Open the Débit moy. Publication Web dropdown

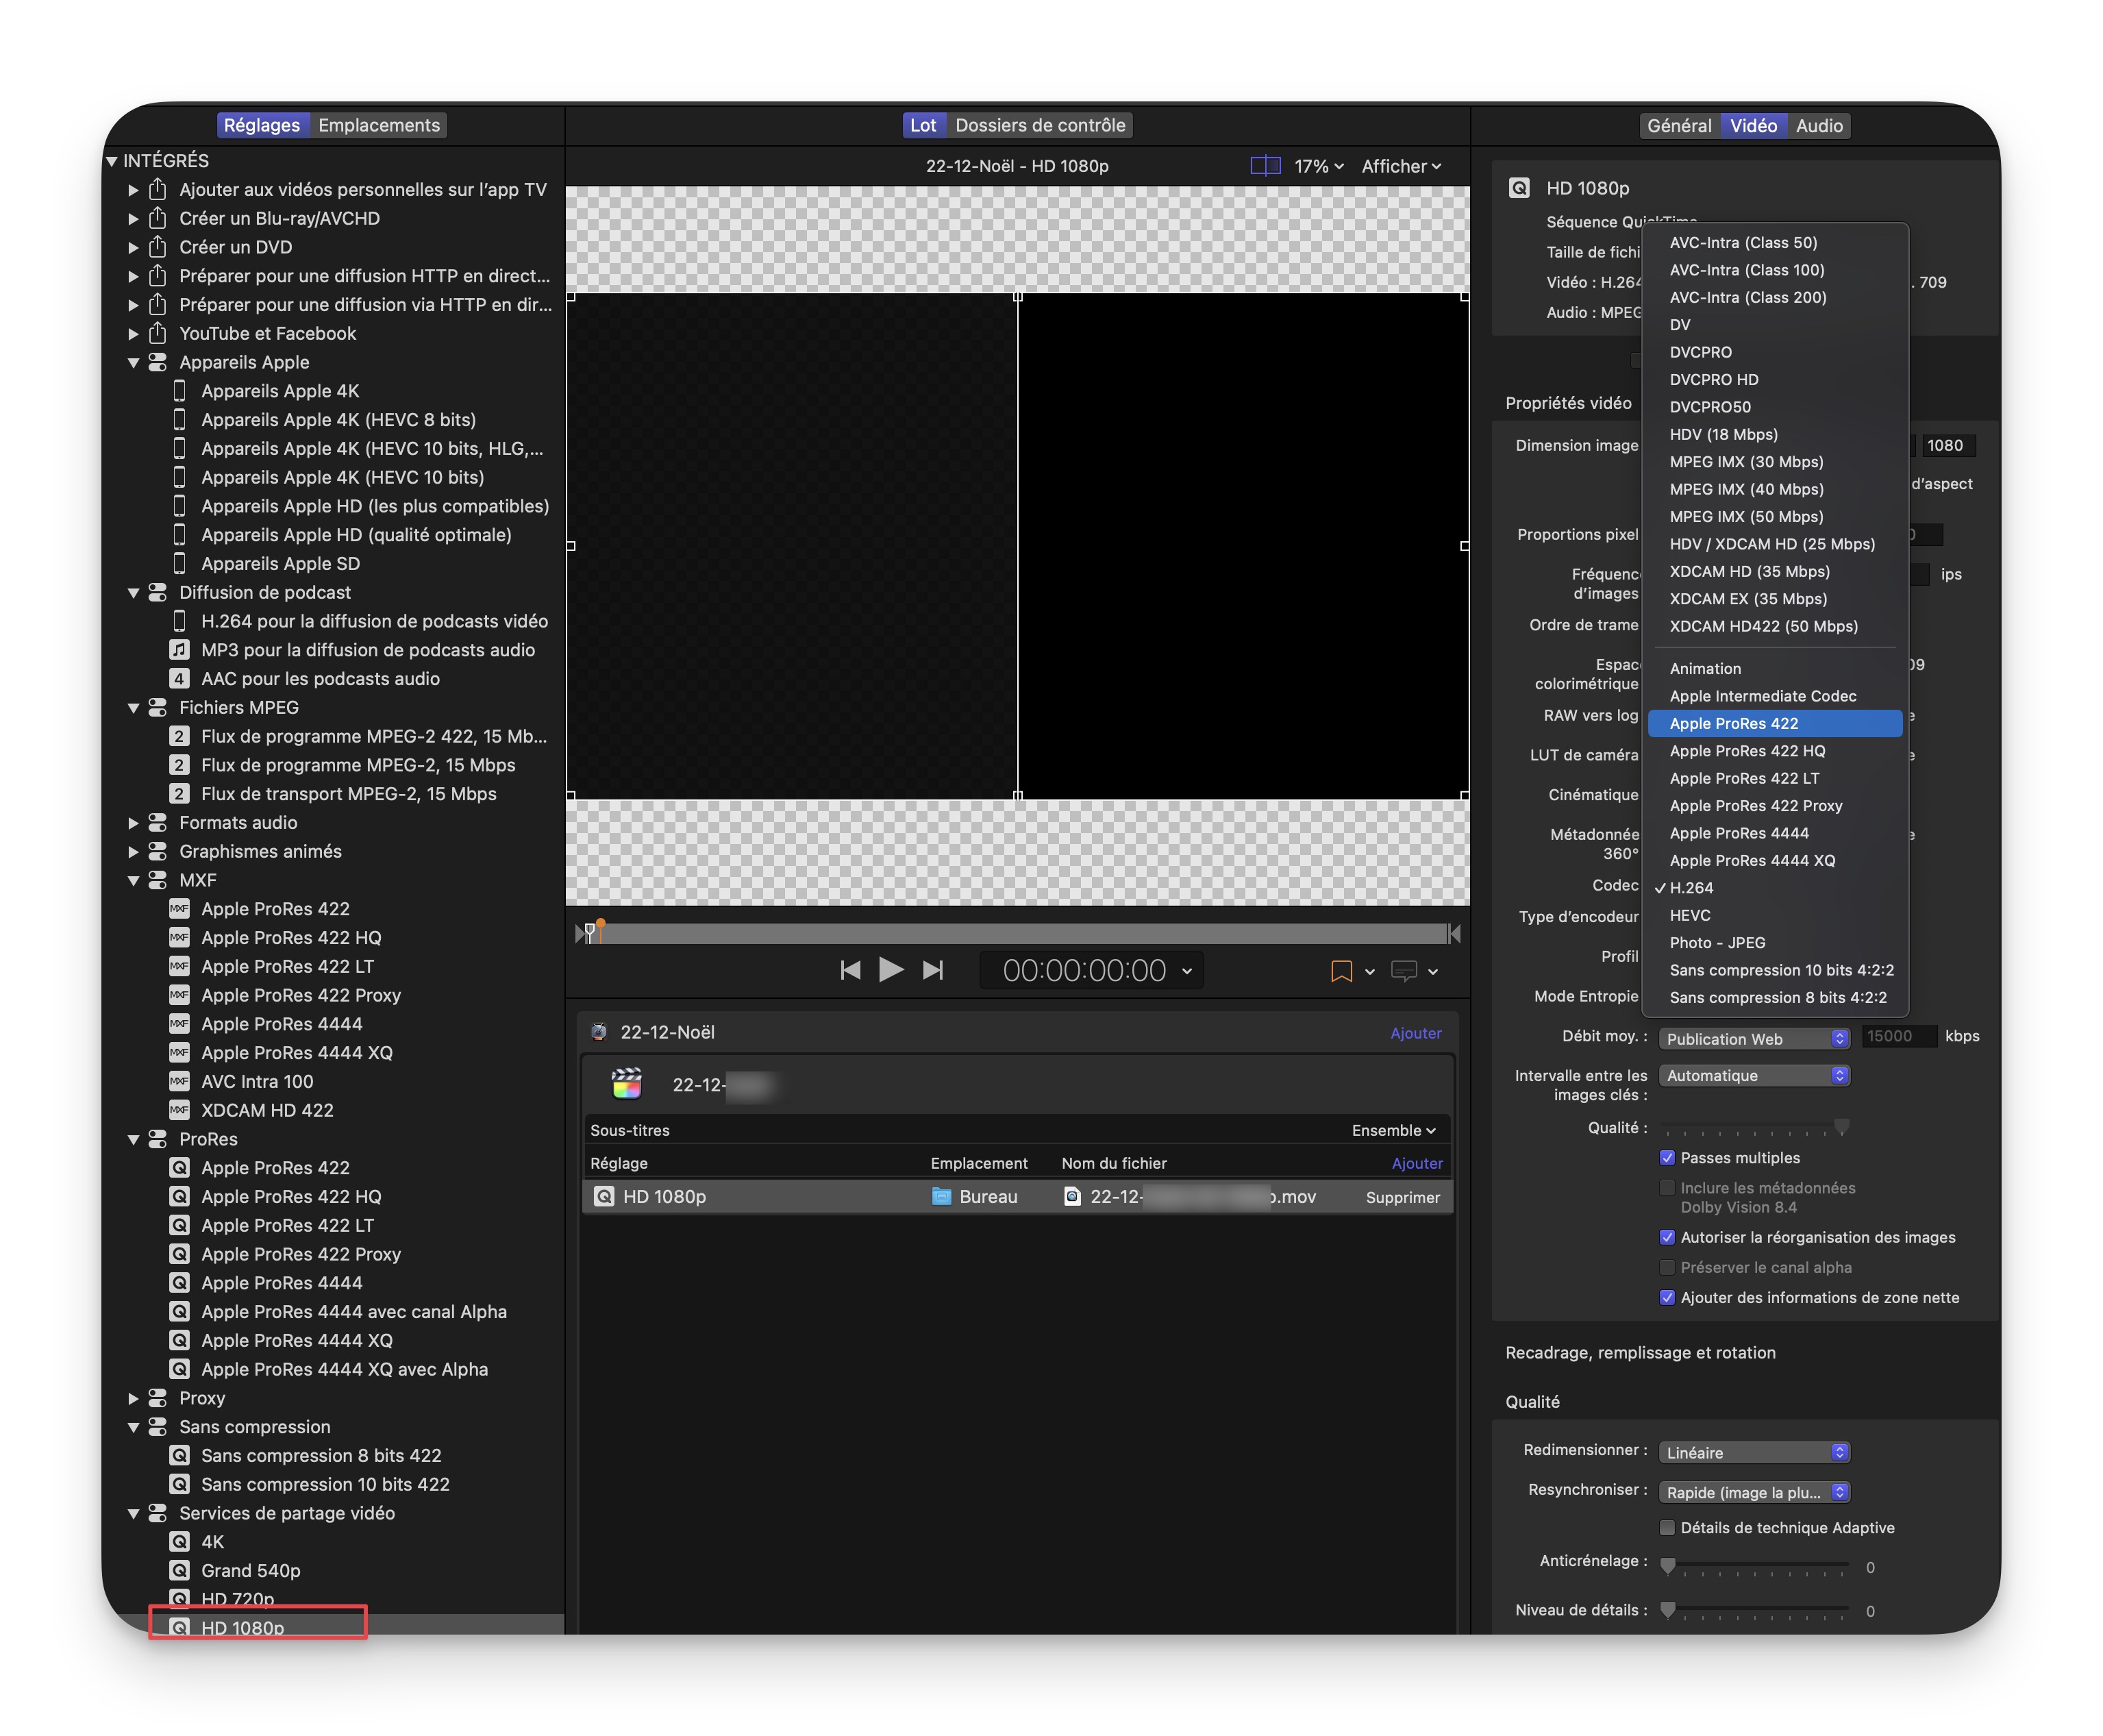point(1753,1039)
